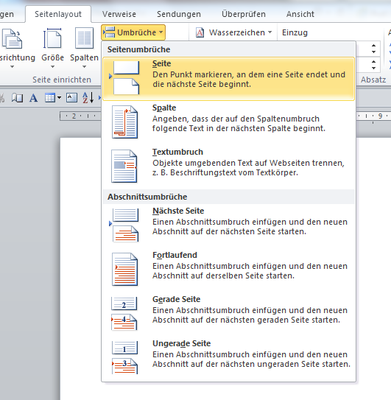Expand the Größe dropdown arrow
The width and height of the screenshot is (391, 400).
(x=52, y=67)
